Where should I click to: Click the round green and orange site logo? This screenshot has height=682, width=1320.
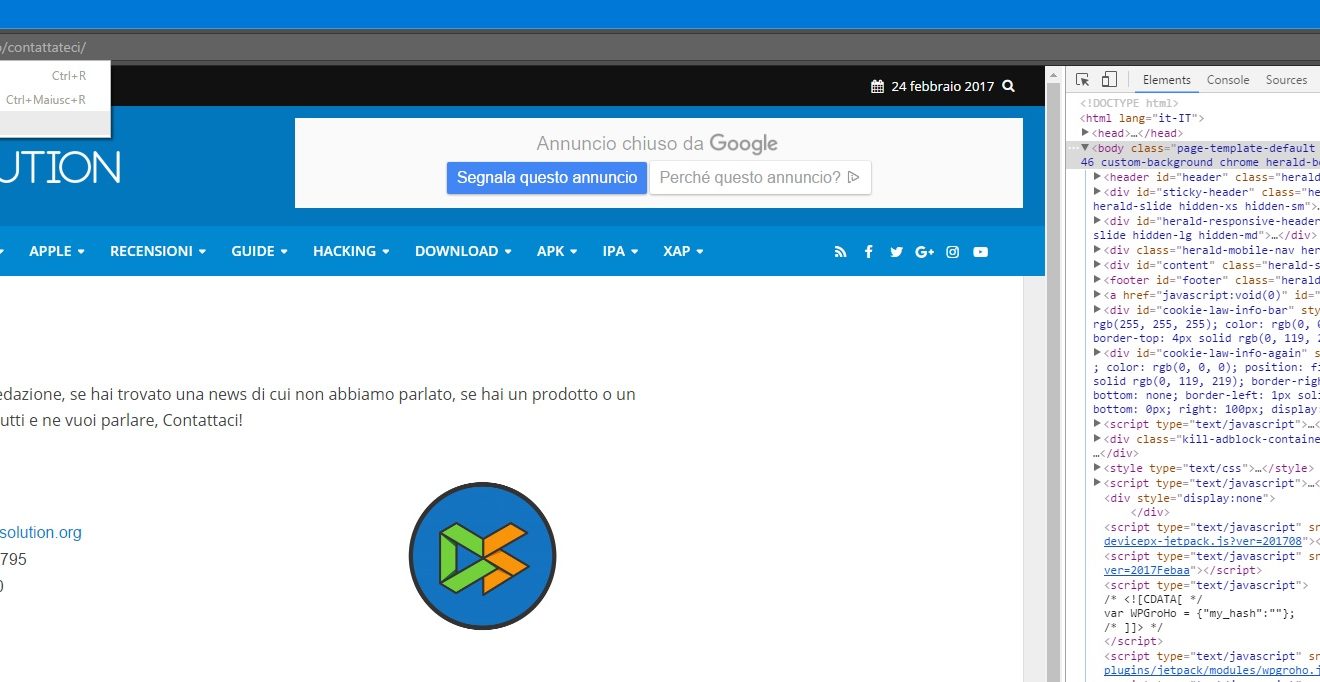pos(482,556)
